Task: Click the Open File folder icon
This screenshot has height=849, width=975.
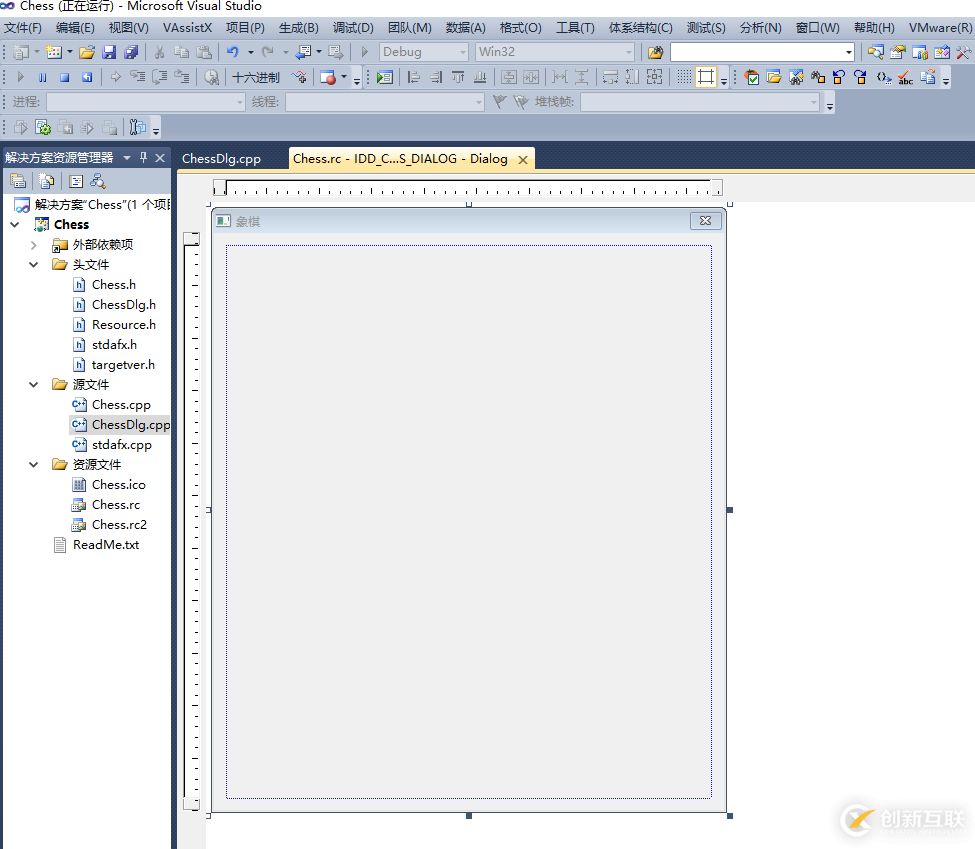Action: point(87,52)
